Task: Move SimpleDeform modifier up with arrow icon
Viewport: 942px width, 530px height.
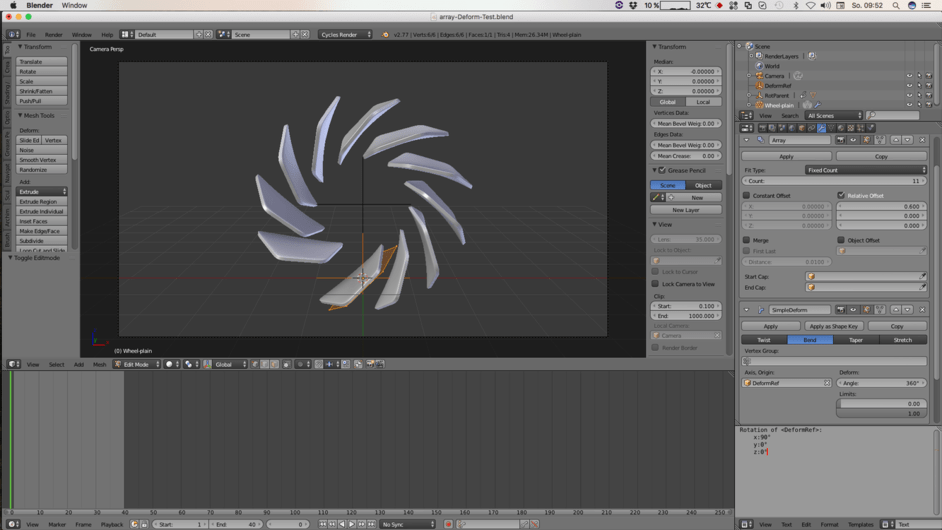Action: coord(895,310)
